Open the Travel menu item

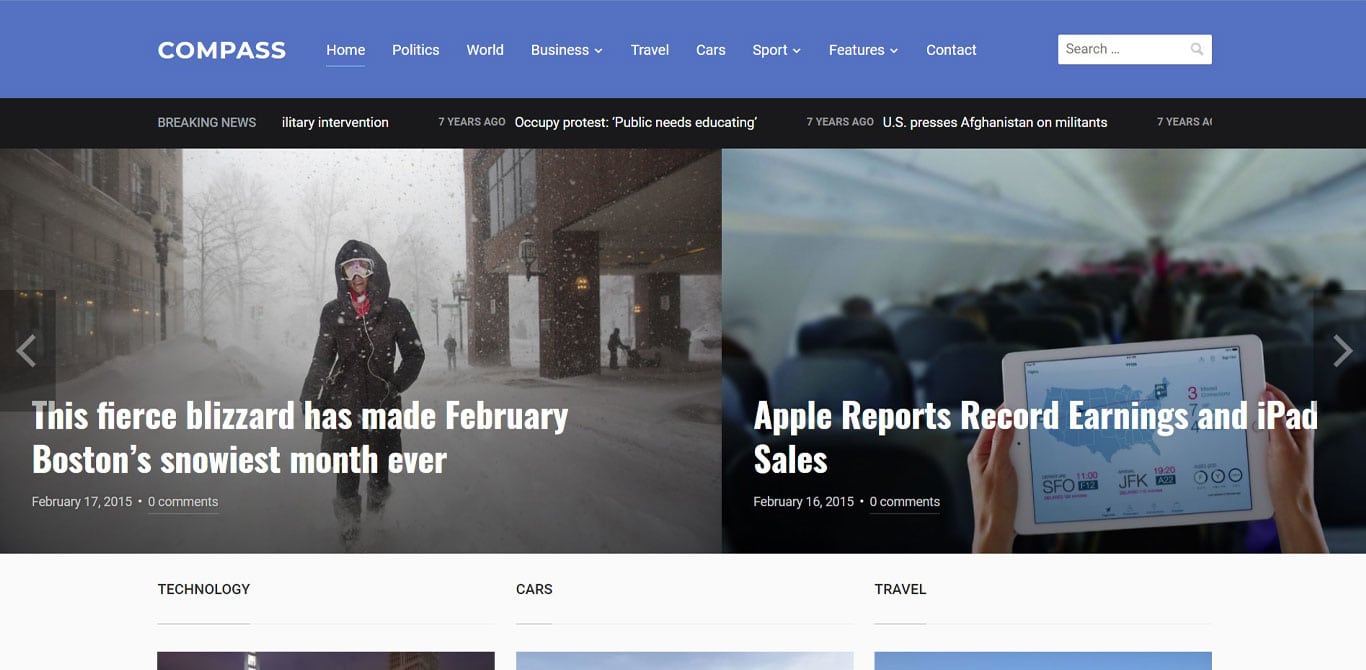(x=650, y=50)
